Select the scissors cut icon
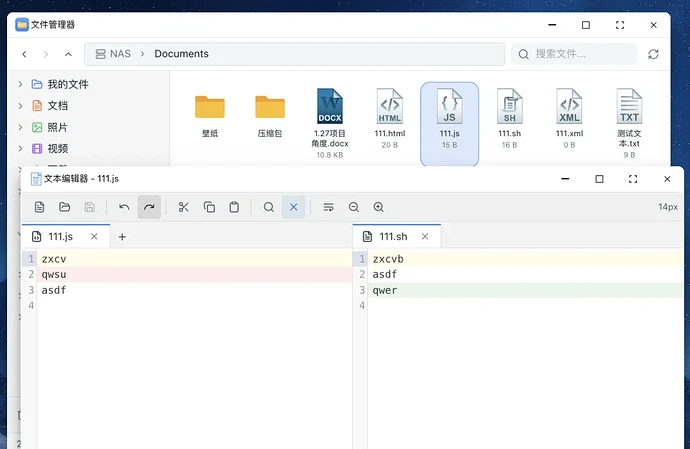The width and height of the screenshot is (690, 449). click(184, 207)
